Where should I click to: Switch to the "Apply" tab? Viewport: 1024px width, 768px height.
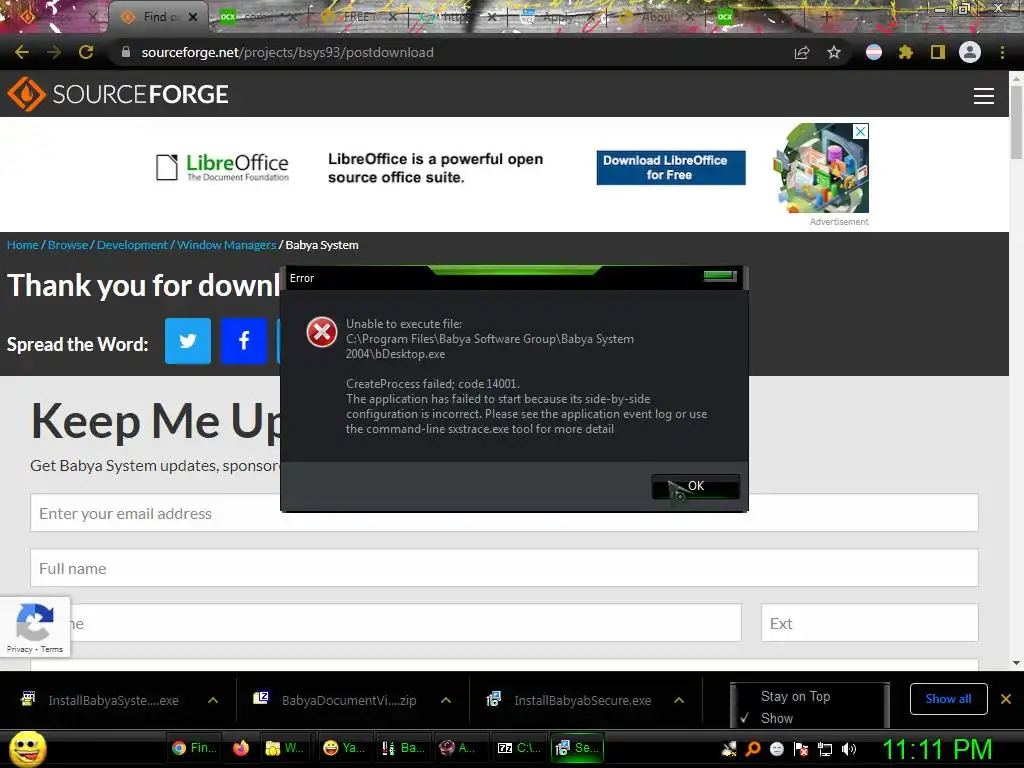pos(558,17)
